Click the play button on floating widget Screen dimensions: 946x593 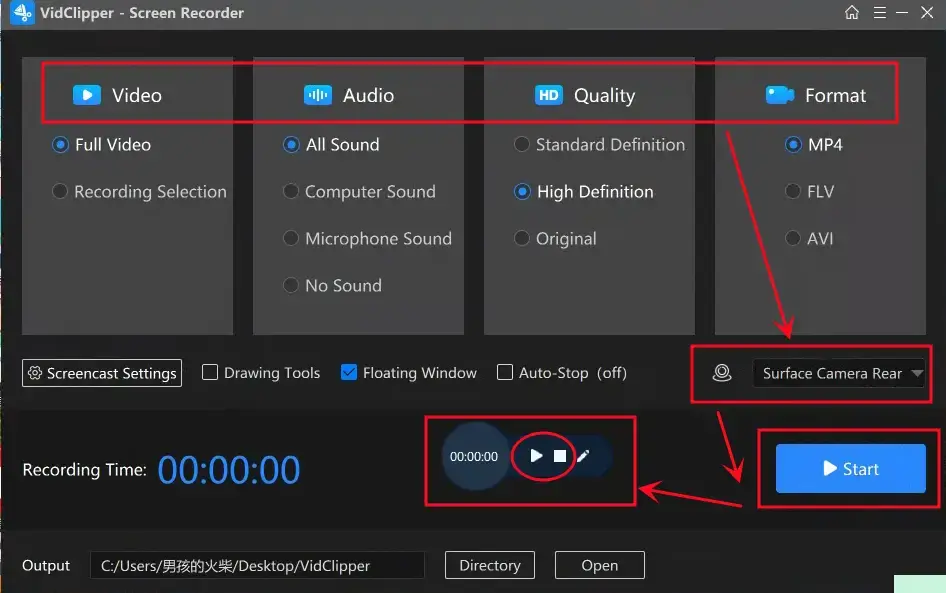click(536, 455)
